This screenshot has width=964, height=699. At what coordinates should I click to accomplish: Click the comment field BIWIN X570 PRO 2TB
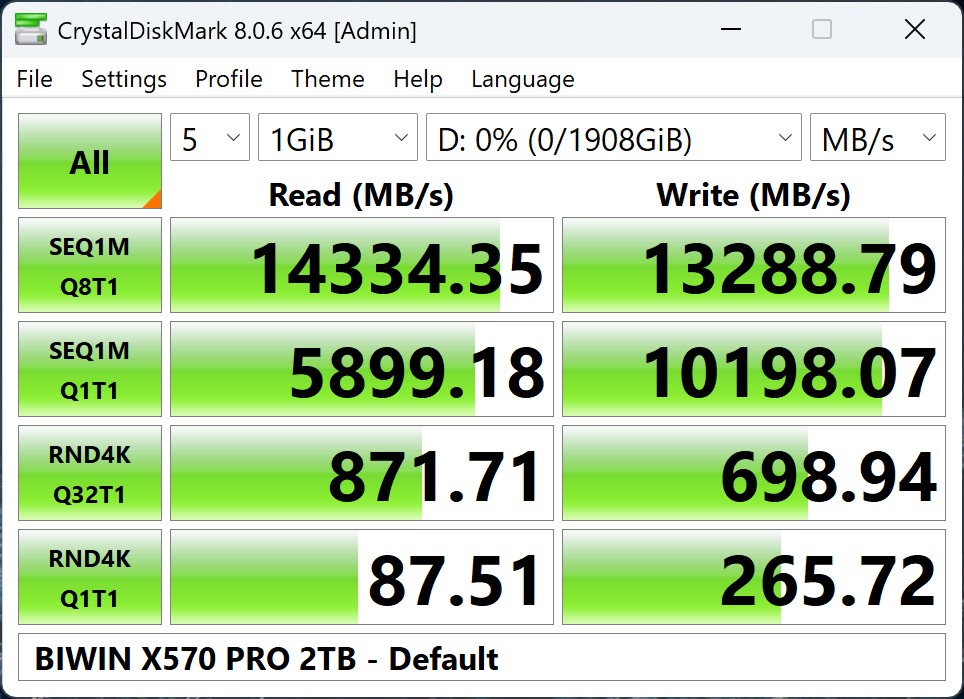482,657
